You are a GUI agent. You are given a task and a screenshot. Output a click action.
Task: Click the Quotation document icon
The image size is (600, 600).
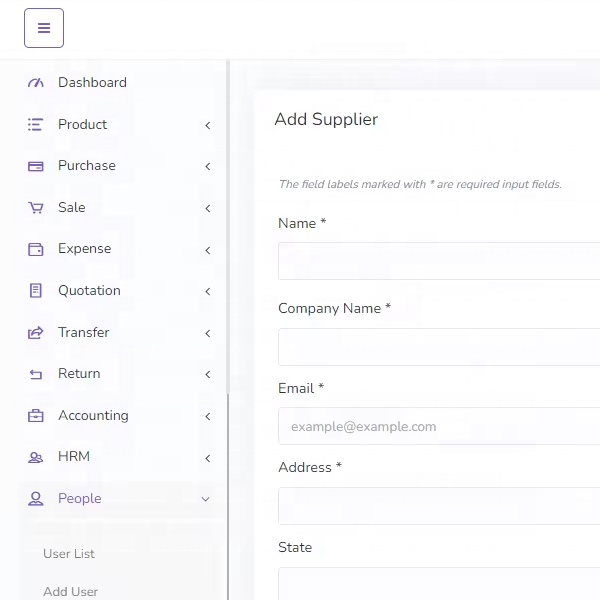[x=36, y=291]
